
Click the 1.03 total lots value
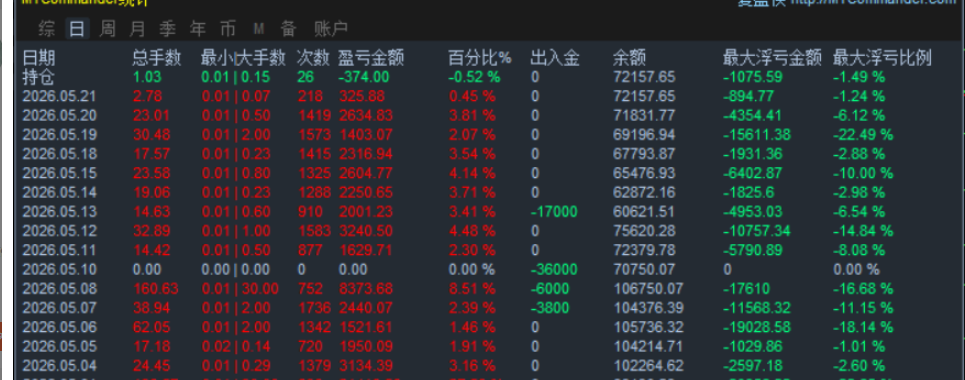coord(147,77)
